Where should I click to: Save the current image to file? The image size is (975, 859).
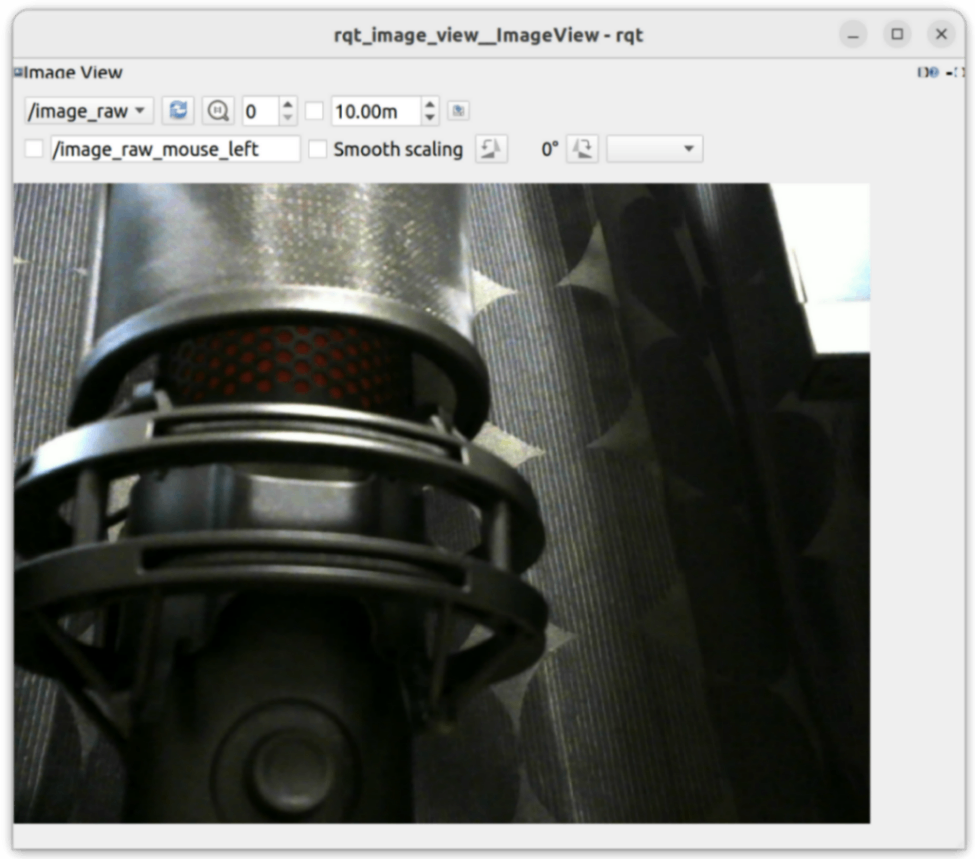pos(459,111)
